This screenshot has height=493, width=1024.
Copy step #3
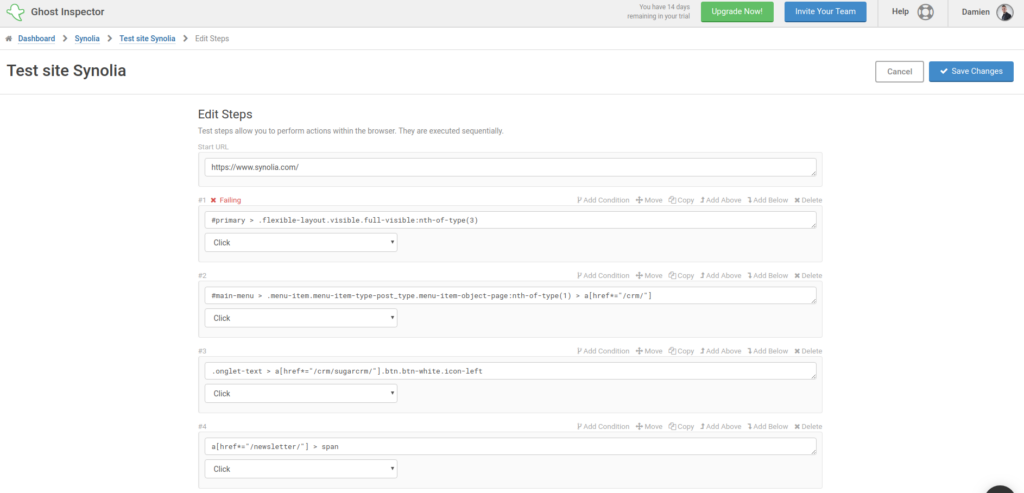pyautogui.click(x=681, y=351)
